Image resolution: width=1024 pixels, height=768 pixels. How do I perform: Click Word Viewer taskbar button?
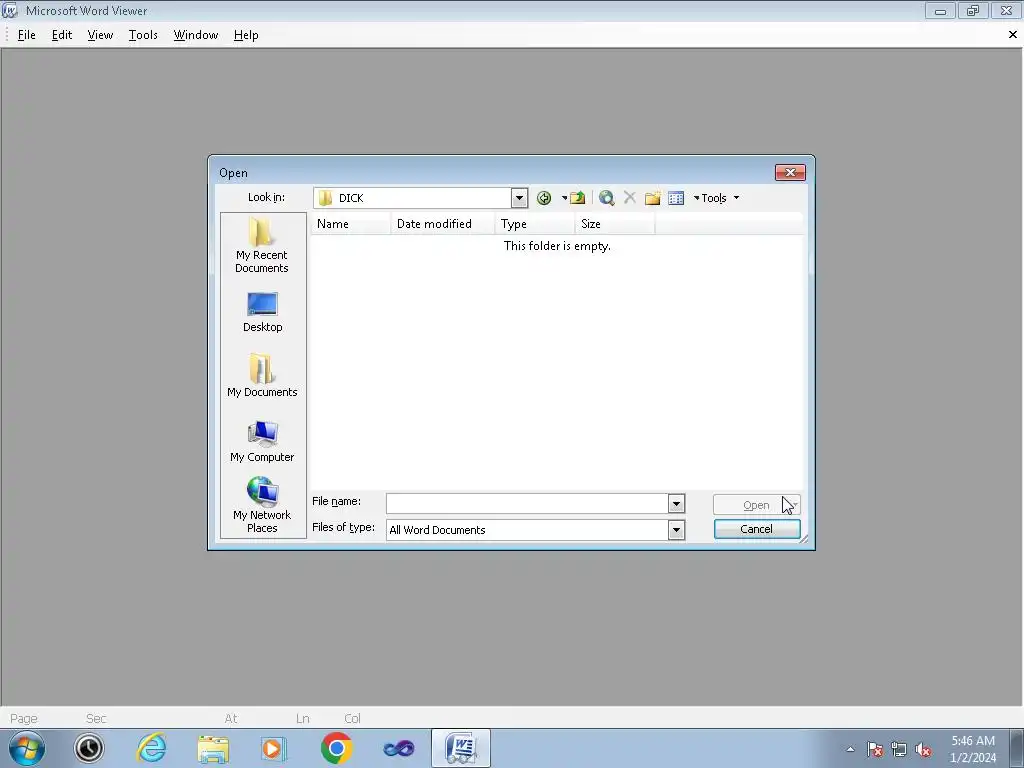(x=461, y=748)
